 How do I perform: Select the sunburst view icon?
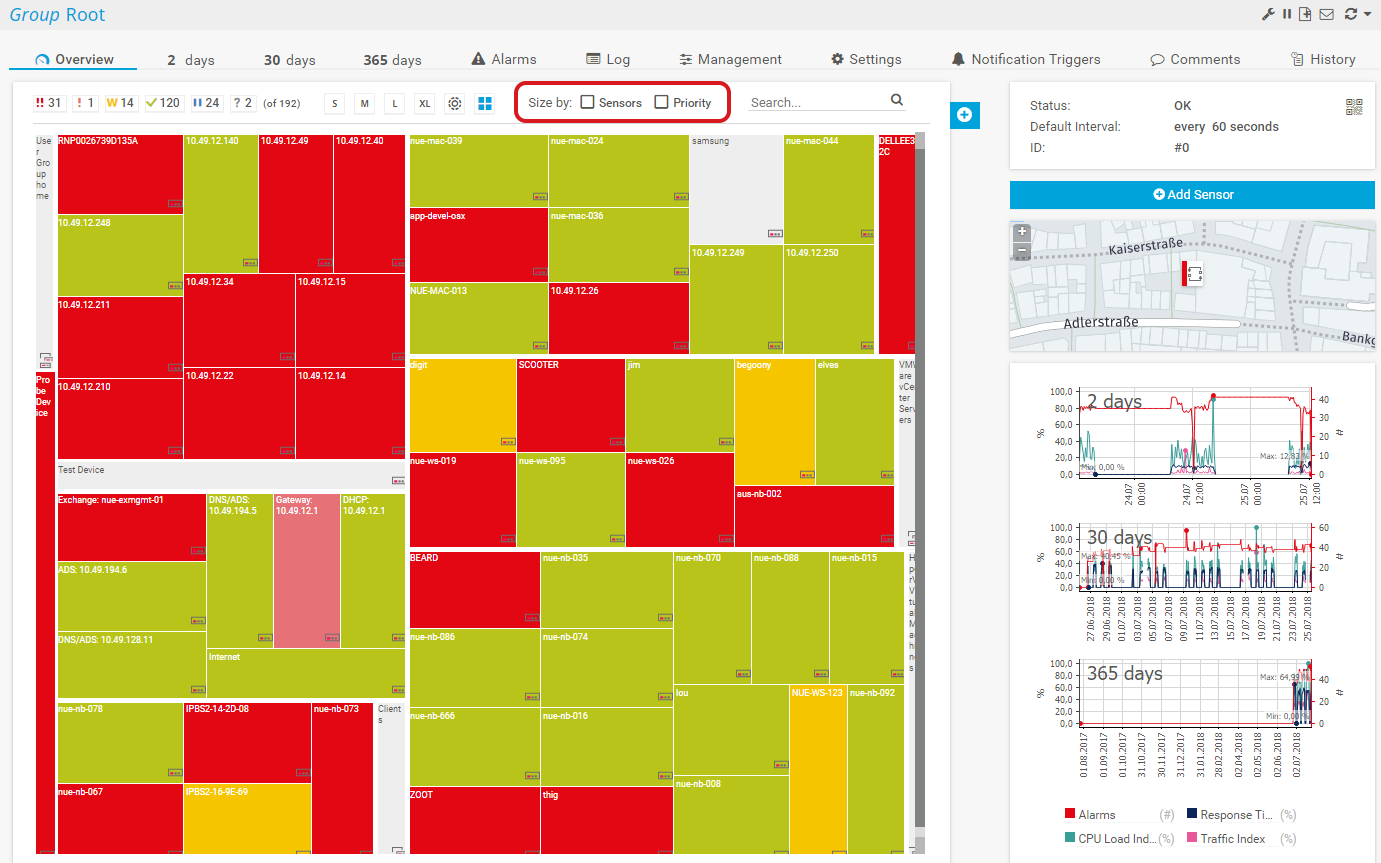pyautogui.click(x=455, y=103)
